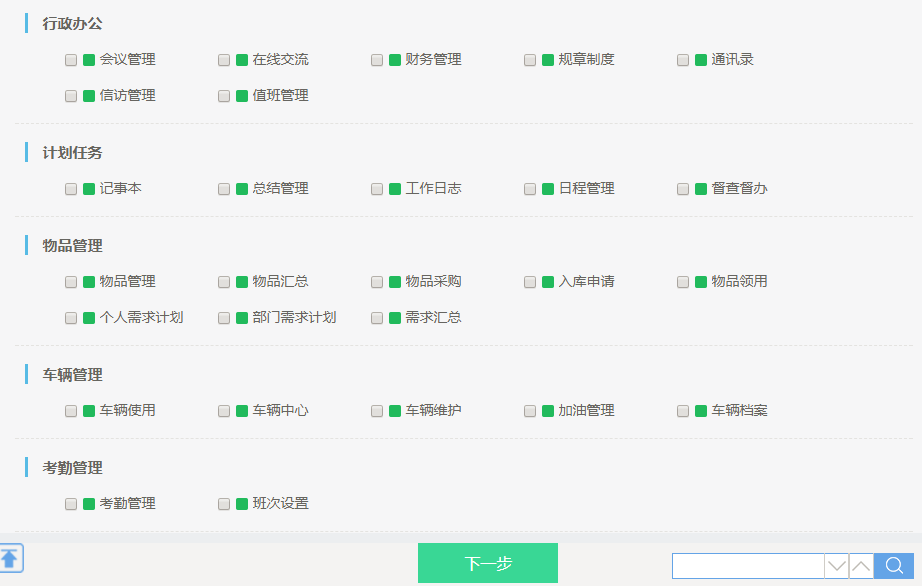
Task: Check the 车辆维护 checkbox
Action: point(377,411)
